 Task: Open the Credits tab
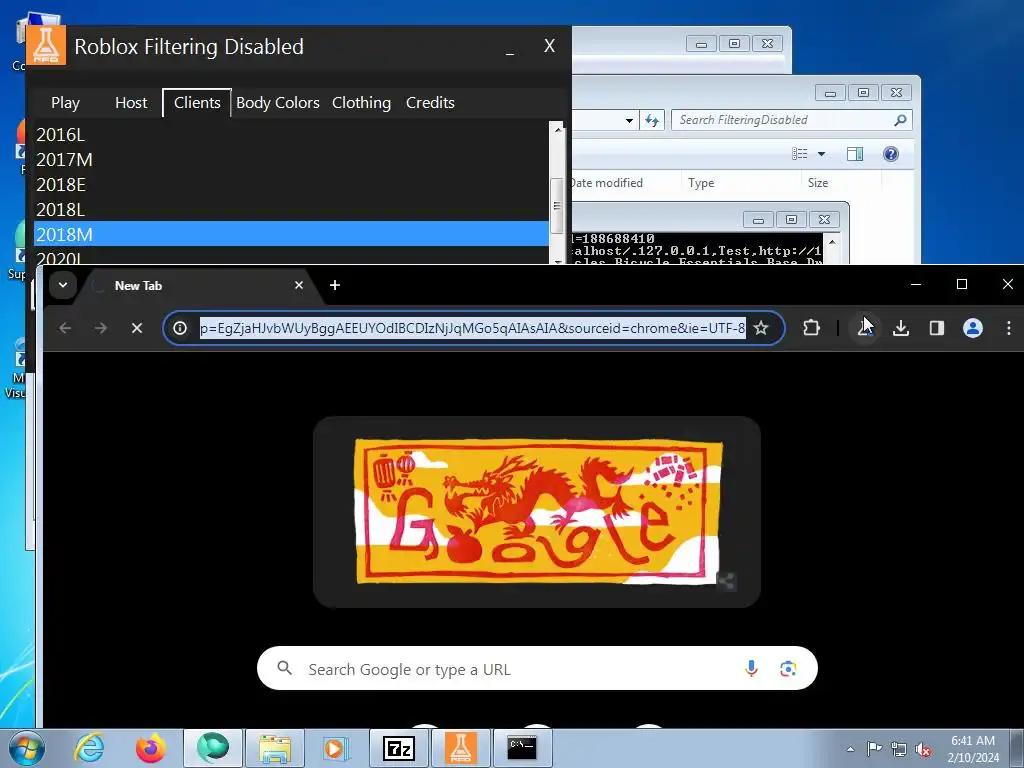click(x=430, y=103)
